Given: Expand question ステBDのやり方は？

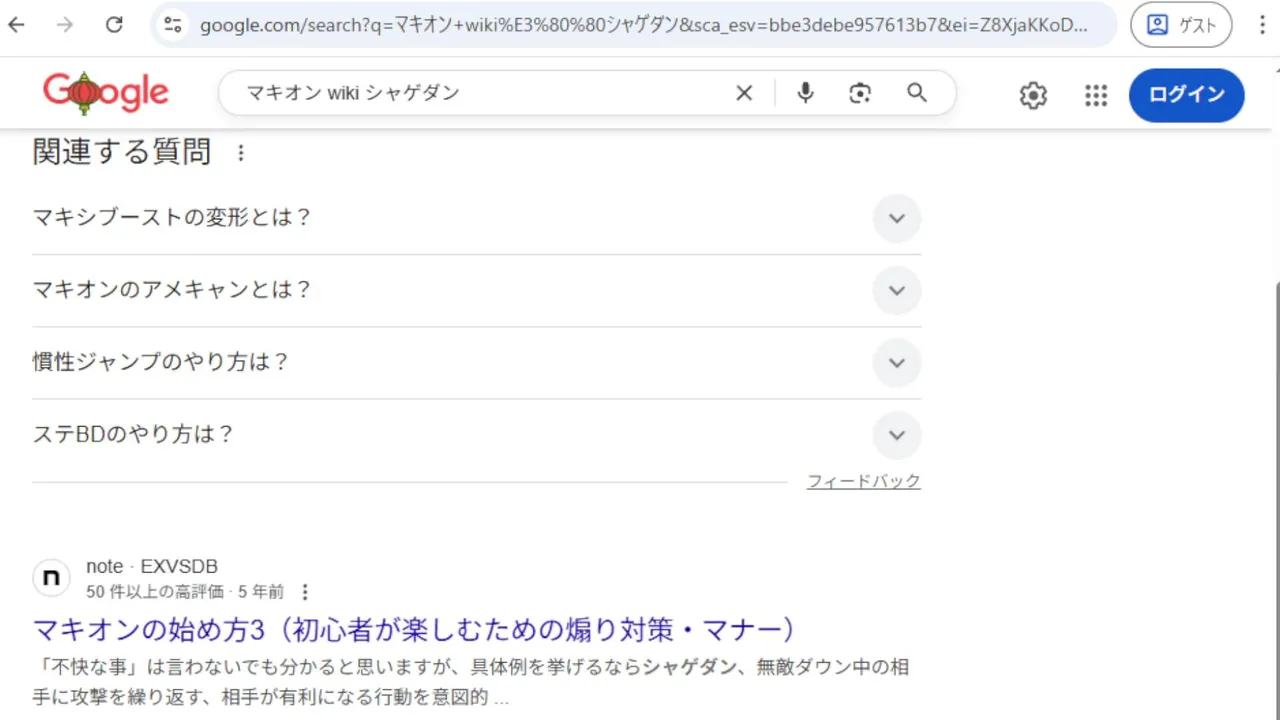Looking at the screenshot, I should 476,435.
